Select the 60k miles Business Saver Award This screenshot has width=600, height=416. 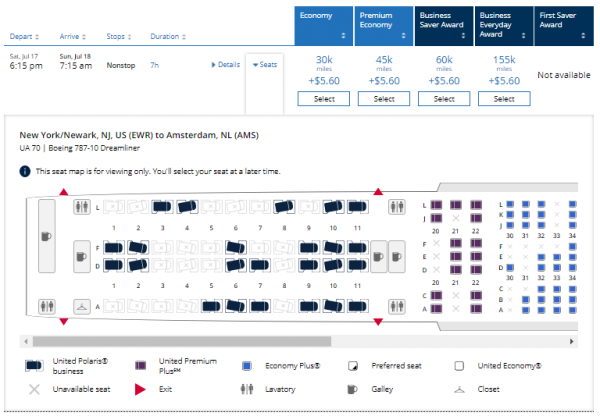point(444,99)
